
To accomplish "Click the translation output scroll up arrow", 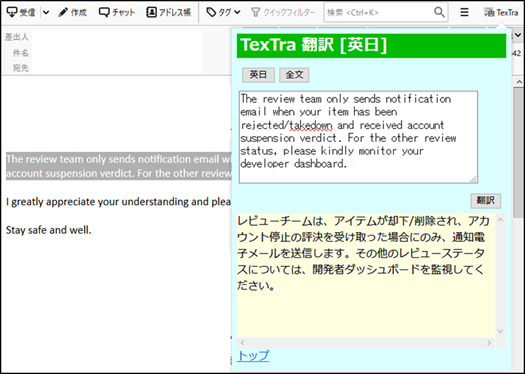I will click(x=501, y=220).
